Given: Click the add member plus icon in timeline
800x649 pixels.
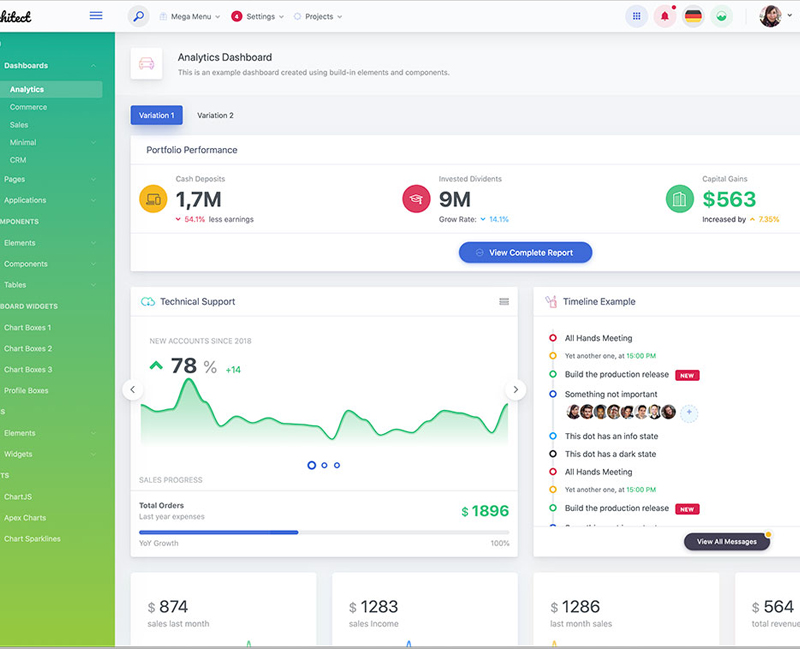Looking at the screenshot, I should (689, 412).
